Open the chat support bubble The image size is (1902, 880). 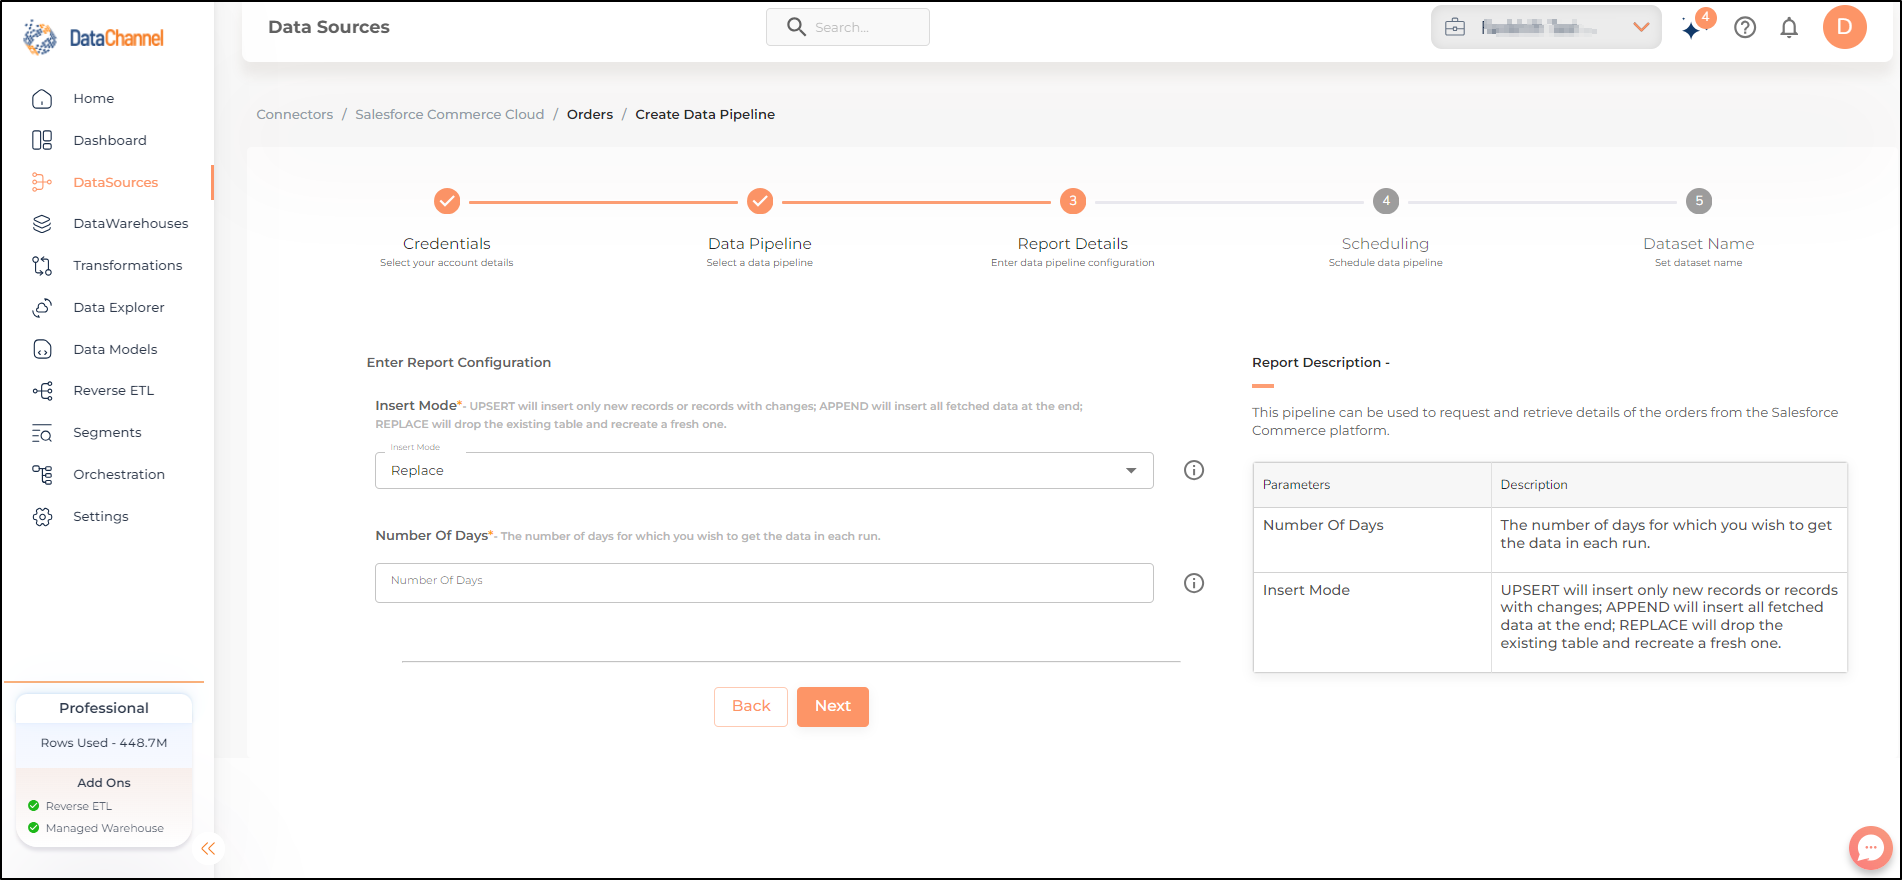pos(1870,848)
